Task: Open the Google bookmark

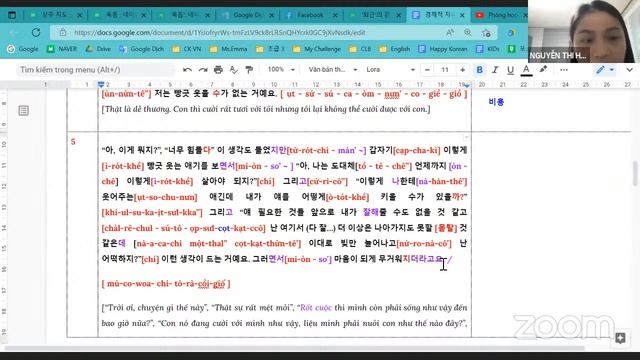Action: point(23,49)
